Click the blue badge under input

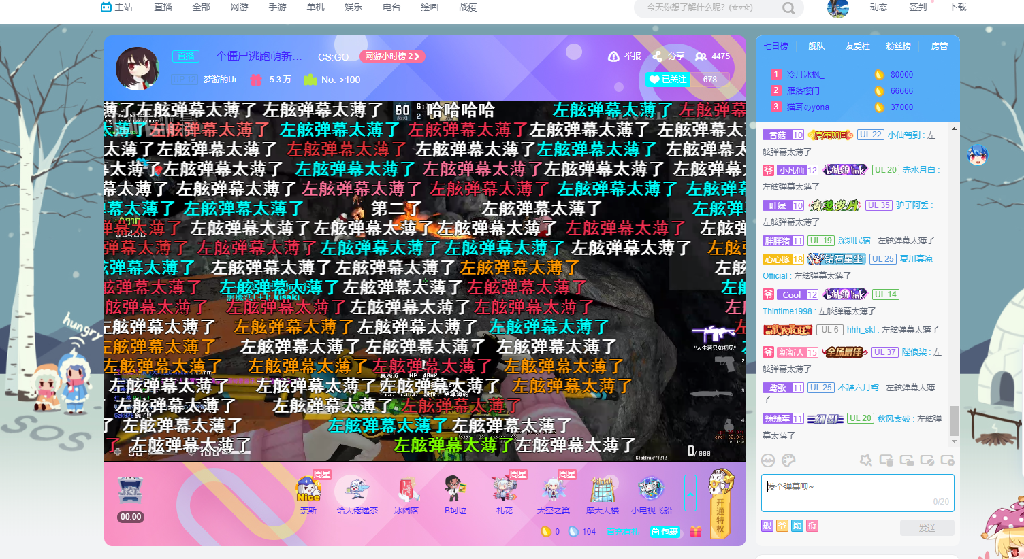coord(797,526)
